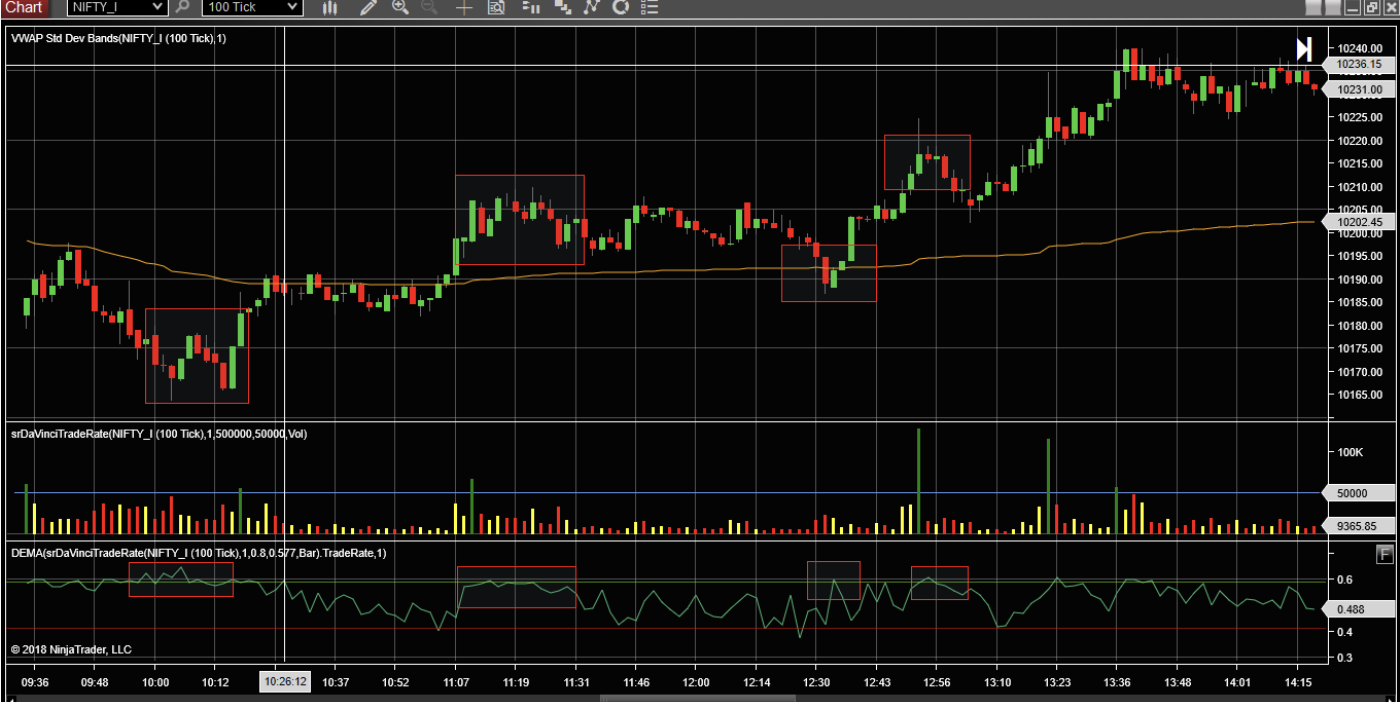
Task: Click the 10231.00 last price marker
Action: click(1359, 89)
